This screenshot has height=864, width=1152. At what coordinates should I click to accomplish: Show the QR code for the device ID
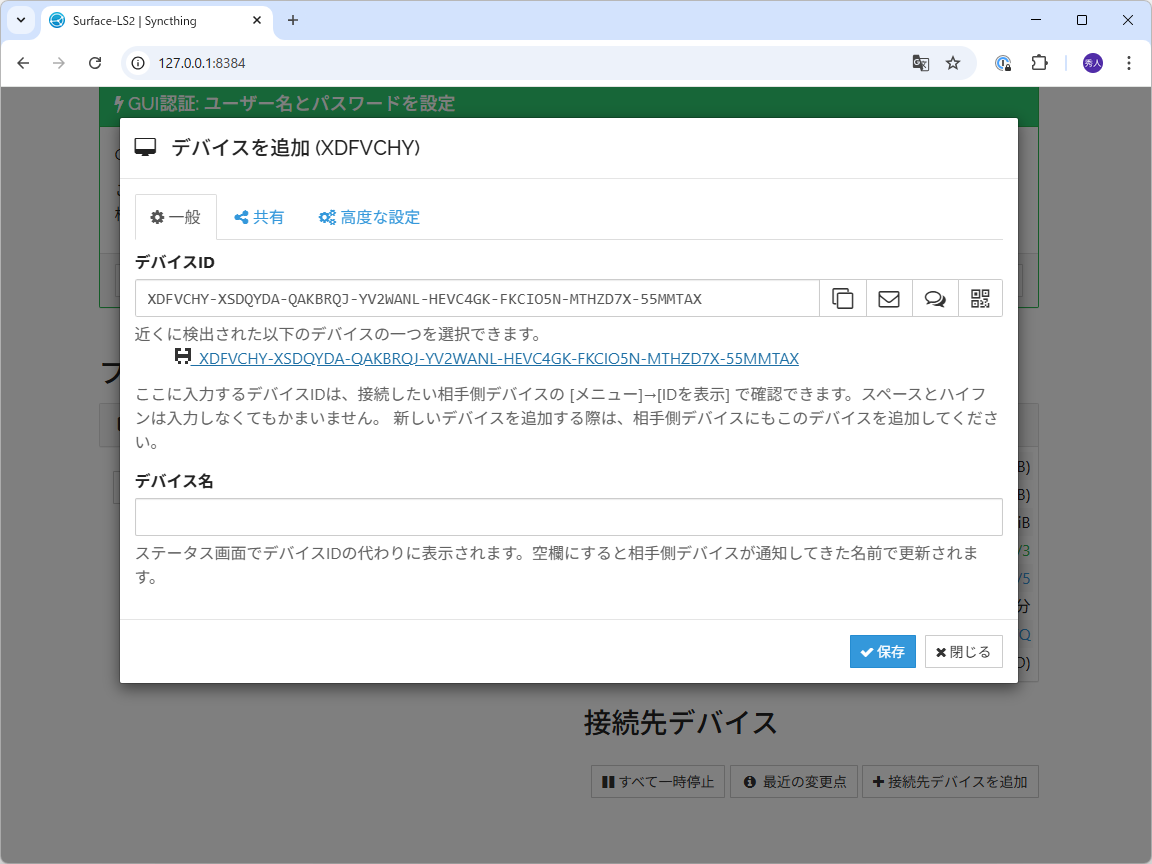(980, 297)
